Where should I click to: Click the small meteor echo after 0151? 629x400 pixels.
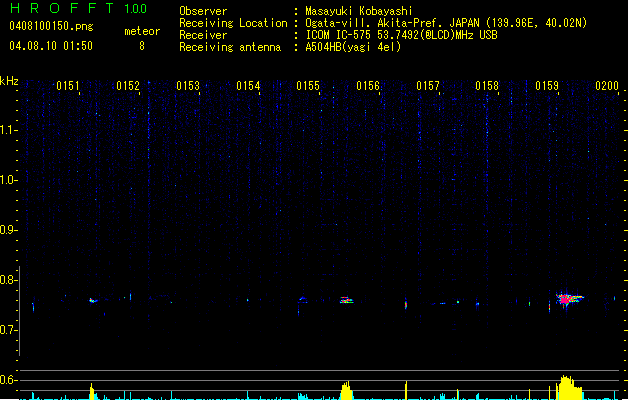[93, 301]
